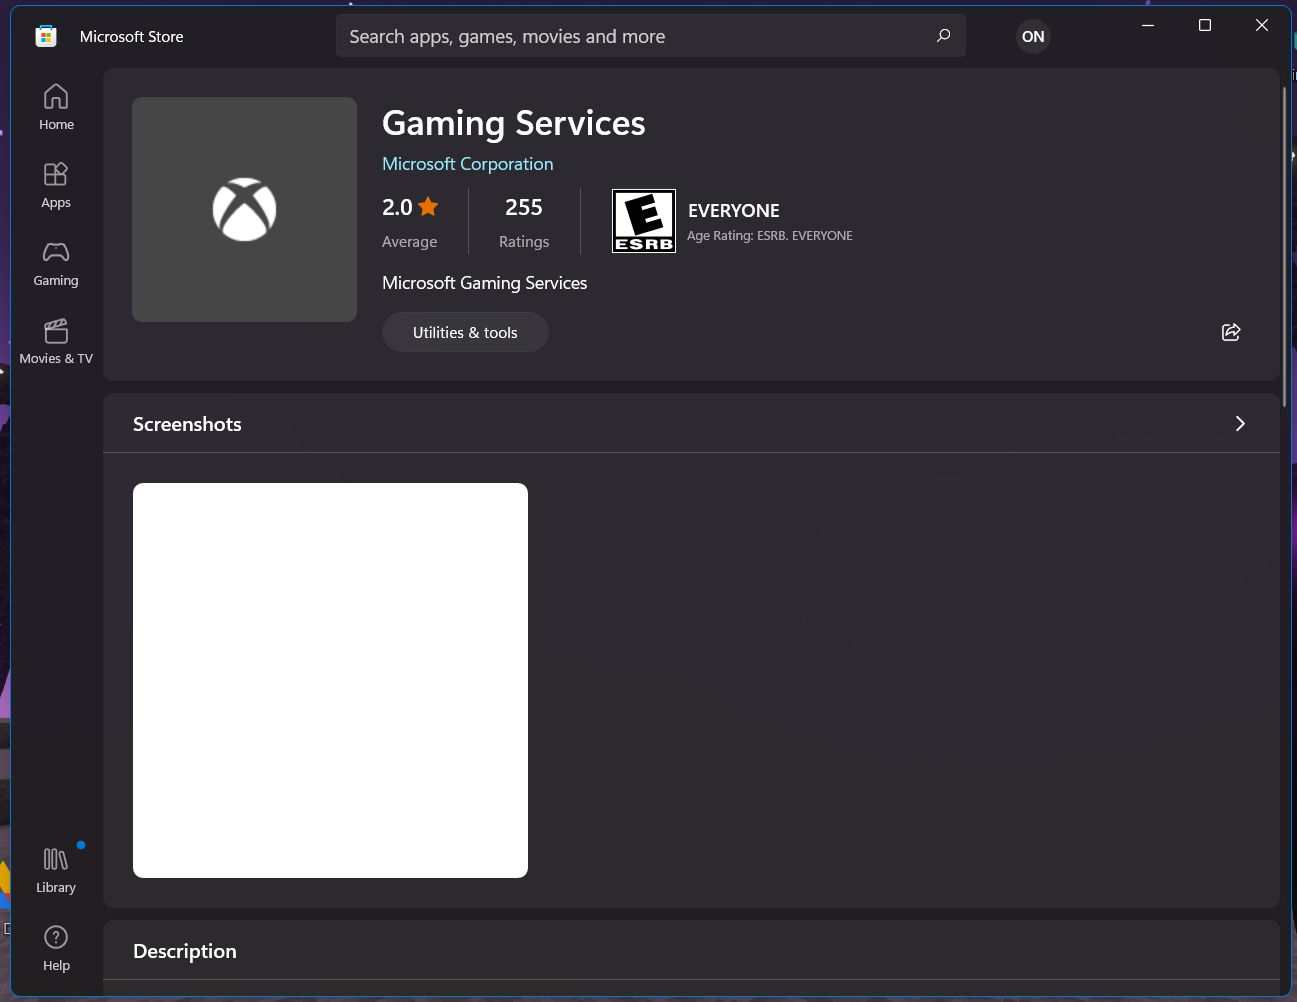The image size is (1297, 1002).
Task: Click the Xbox Gaming Services app icon
Action: tap(244, 210)
